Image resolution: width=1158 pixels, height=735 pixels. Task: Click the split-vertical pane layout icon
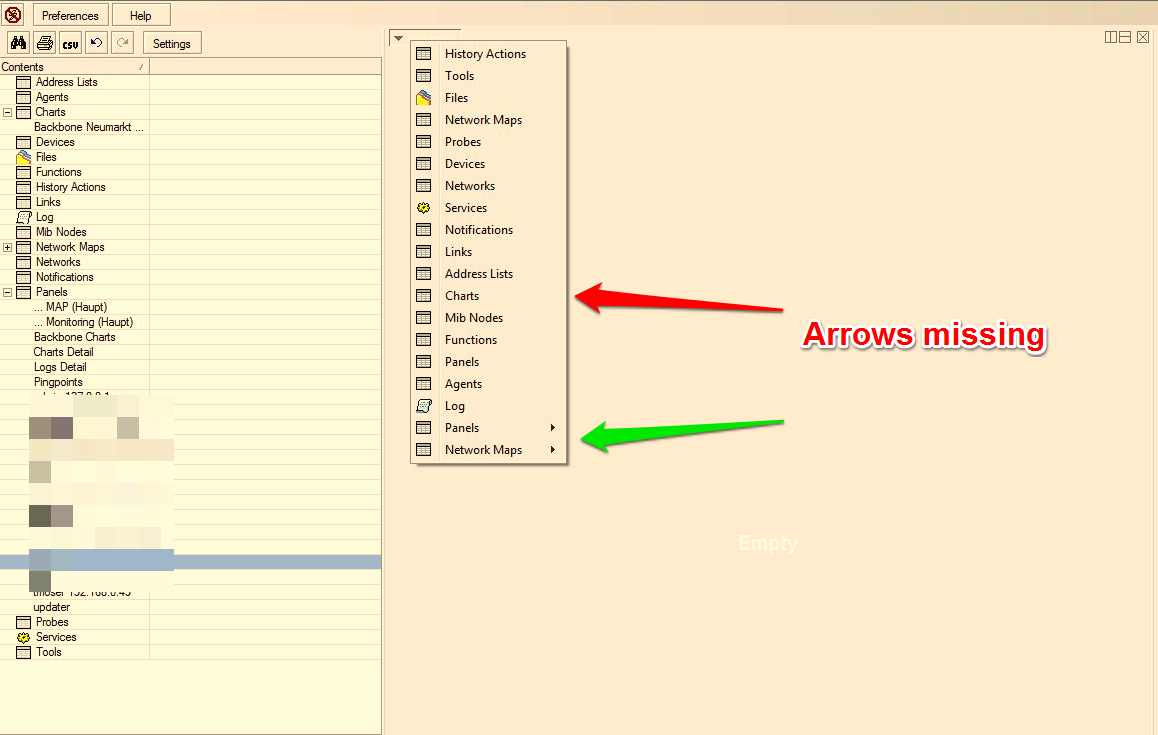(1111, 37)
